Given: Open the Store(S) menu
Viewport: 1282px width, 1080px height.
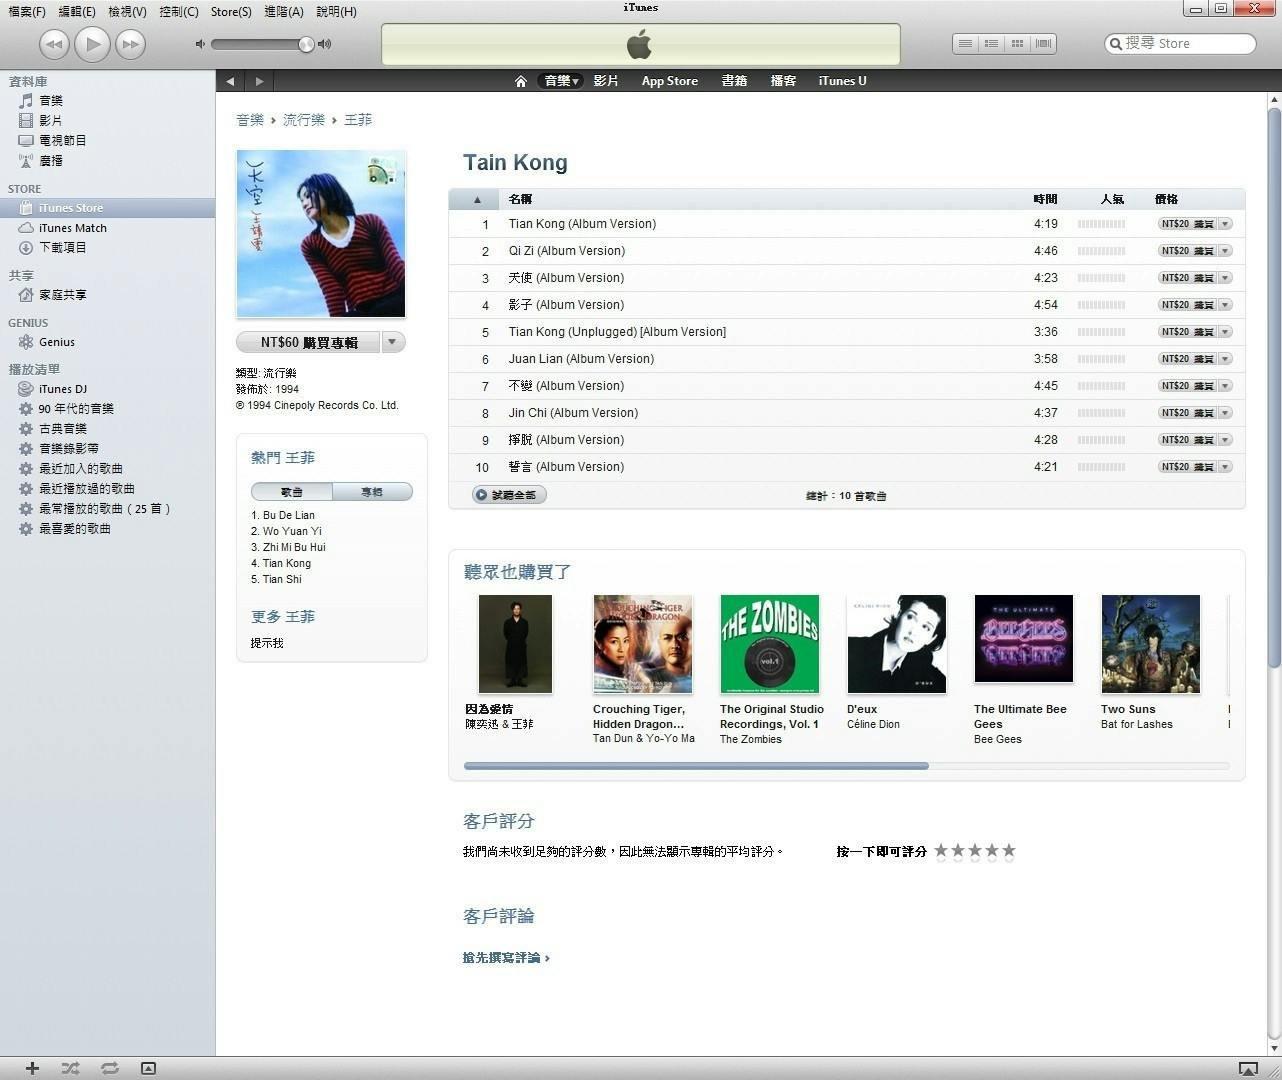Looking at the screenshot, I should point(231,12).
